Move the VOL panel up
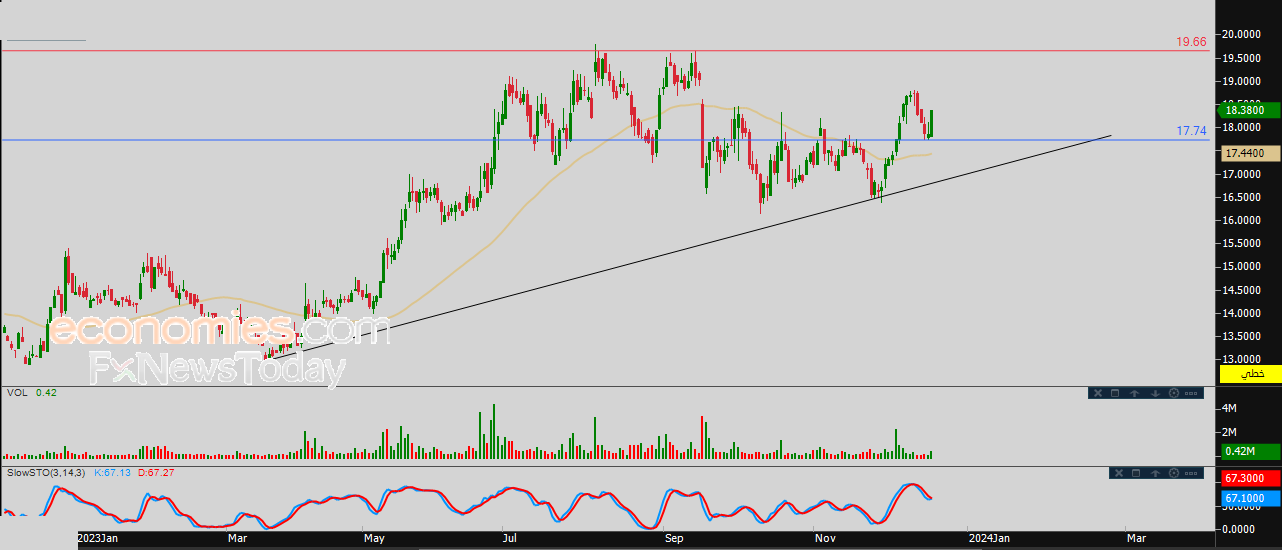 [x=1135, y=393]
